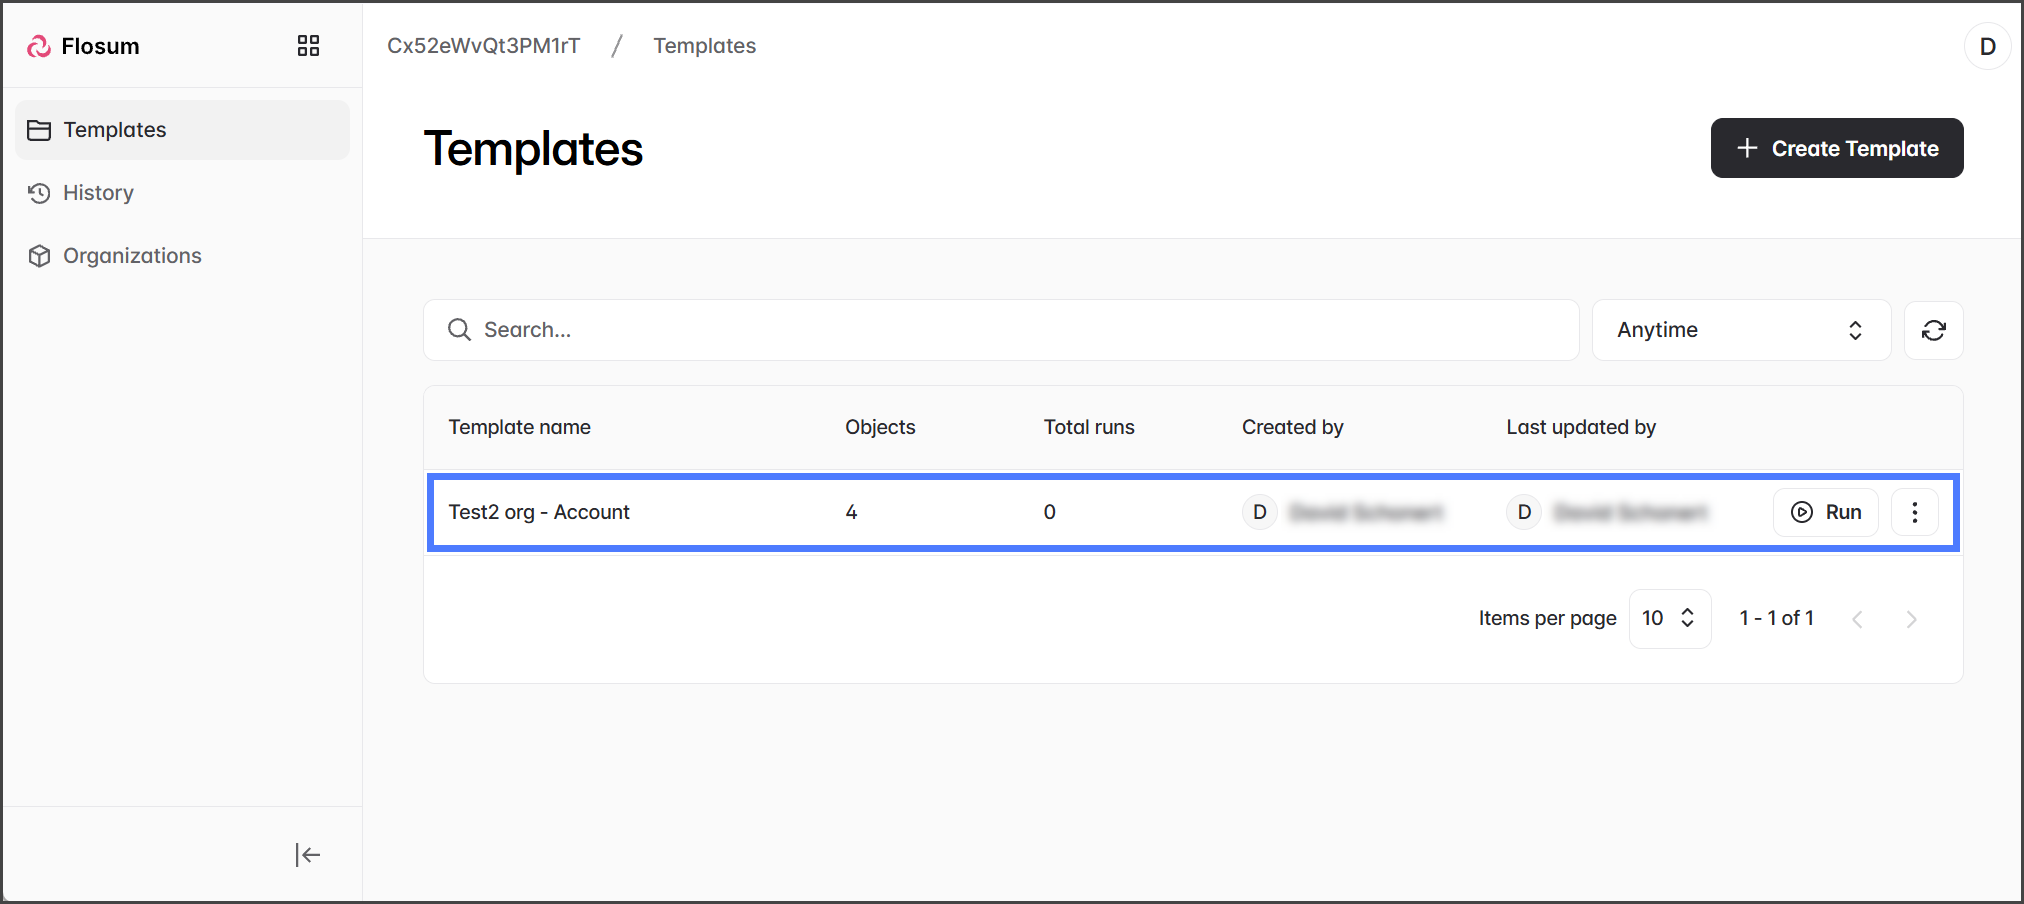This screenshot has width=2024, height=904.
Task: Click the Create Template button
Action: 1836,148
